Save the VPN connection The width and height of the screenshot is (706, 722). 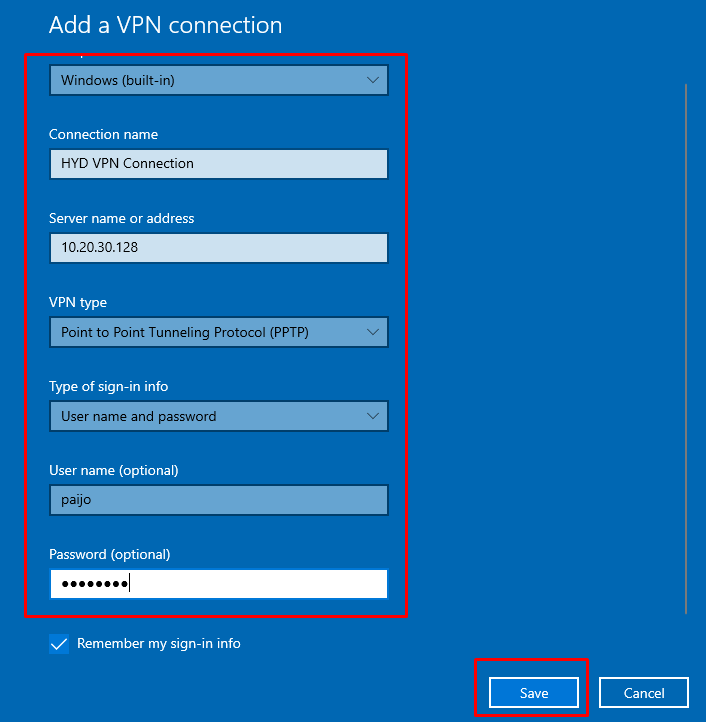coord(534,693)
